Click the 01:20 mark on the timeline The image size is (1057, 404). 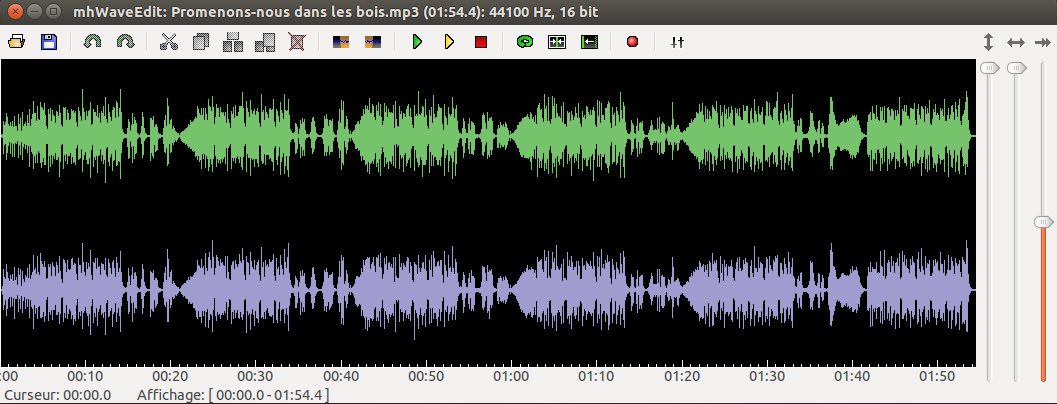tap(683, 376)
